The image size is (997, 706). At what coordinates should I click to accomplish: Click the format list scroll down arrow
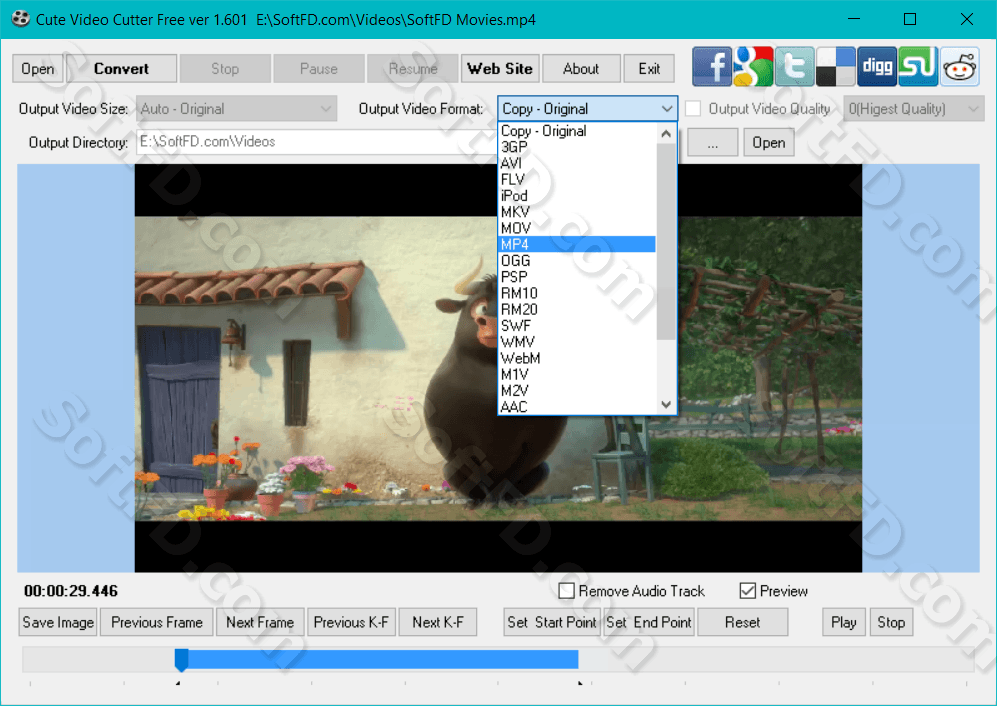tap(666, 405)
